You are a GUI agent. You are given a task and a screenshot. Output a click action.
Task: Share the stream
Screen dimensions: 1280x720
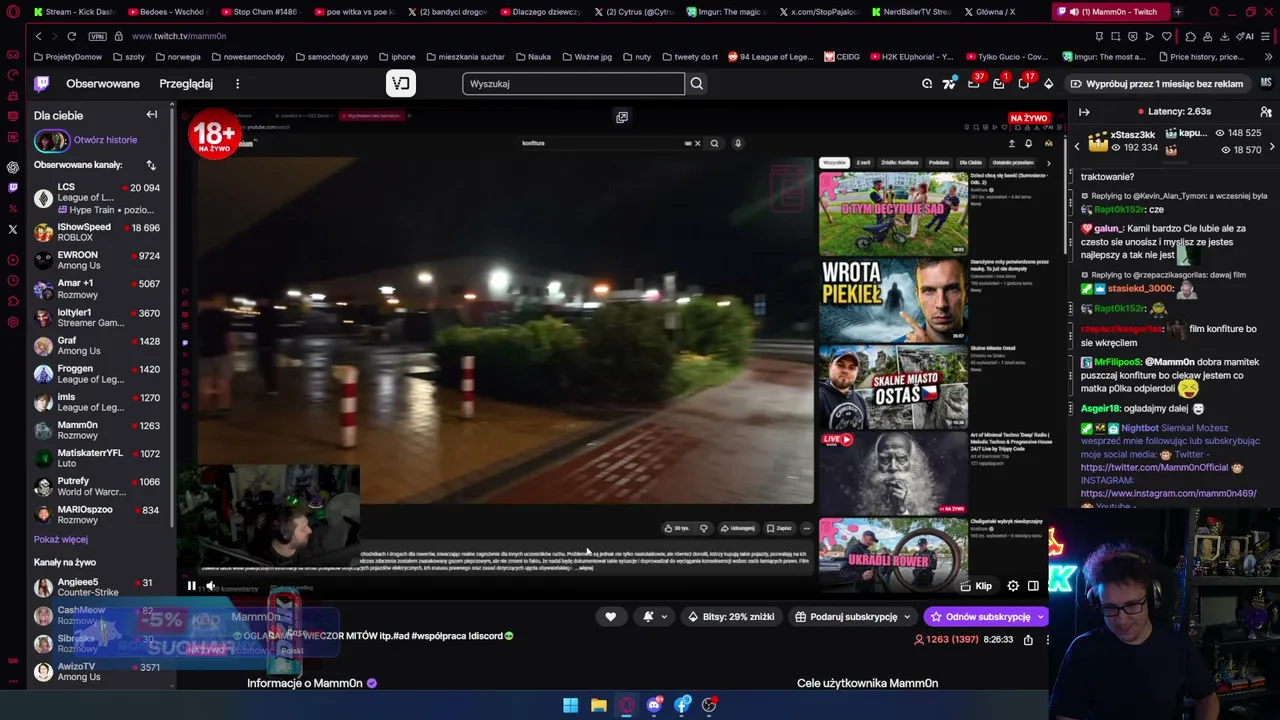pyautogui.click(x=1028, y=640)
